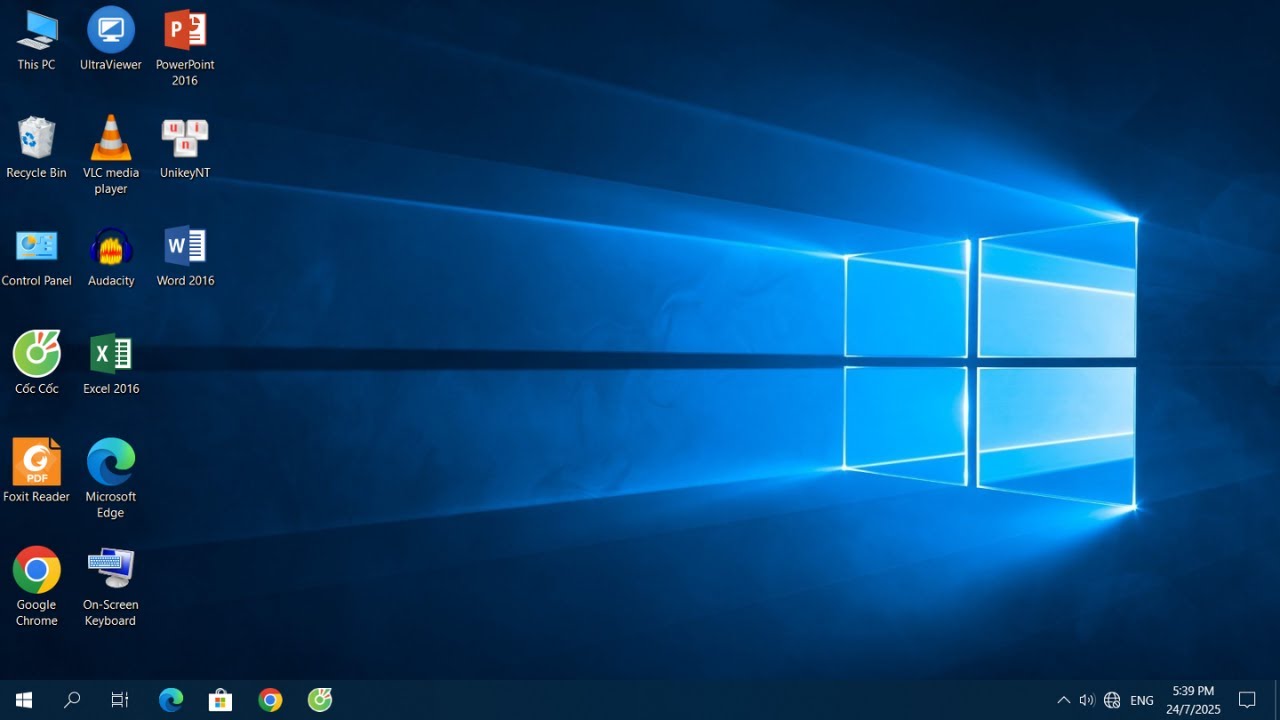1280x720 pixels.
Task: Launch Microsoft Edge from the taskbar
Action: click(x=171, y=700)
